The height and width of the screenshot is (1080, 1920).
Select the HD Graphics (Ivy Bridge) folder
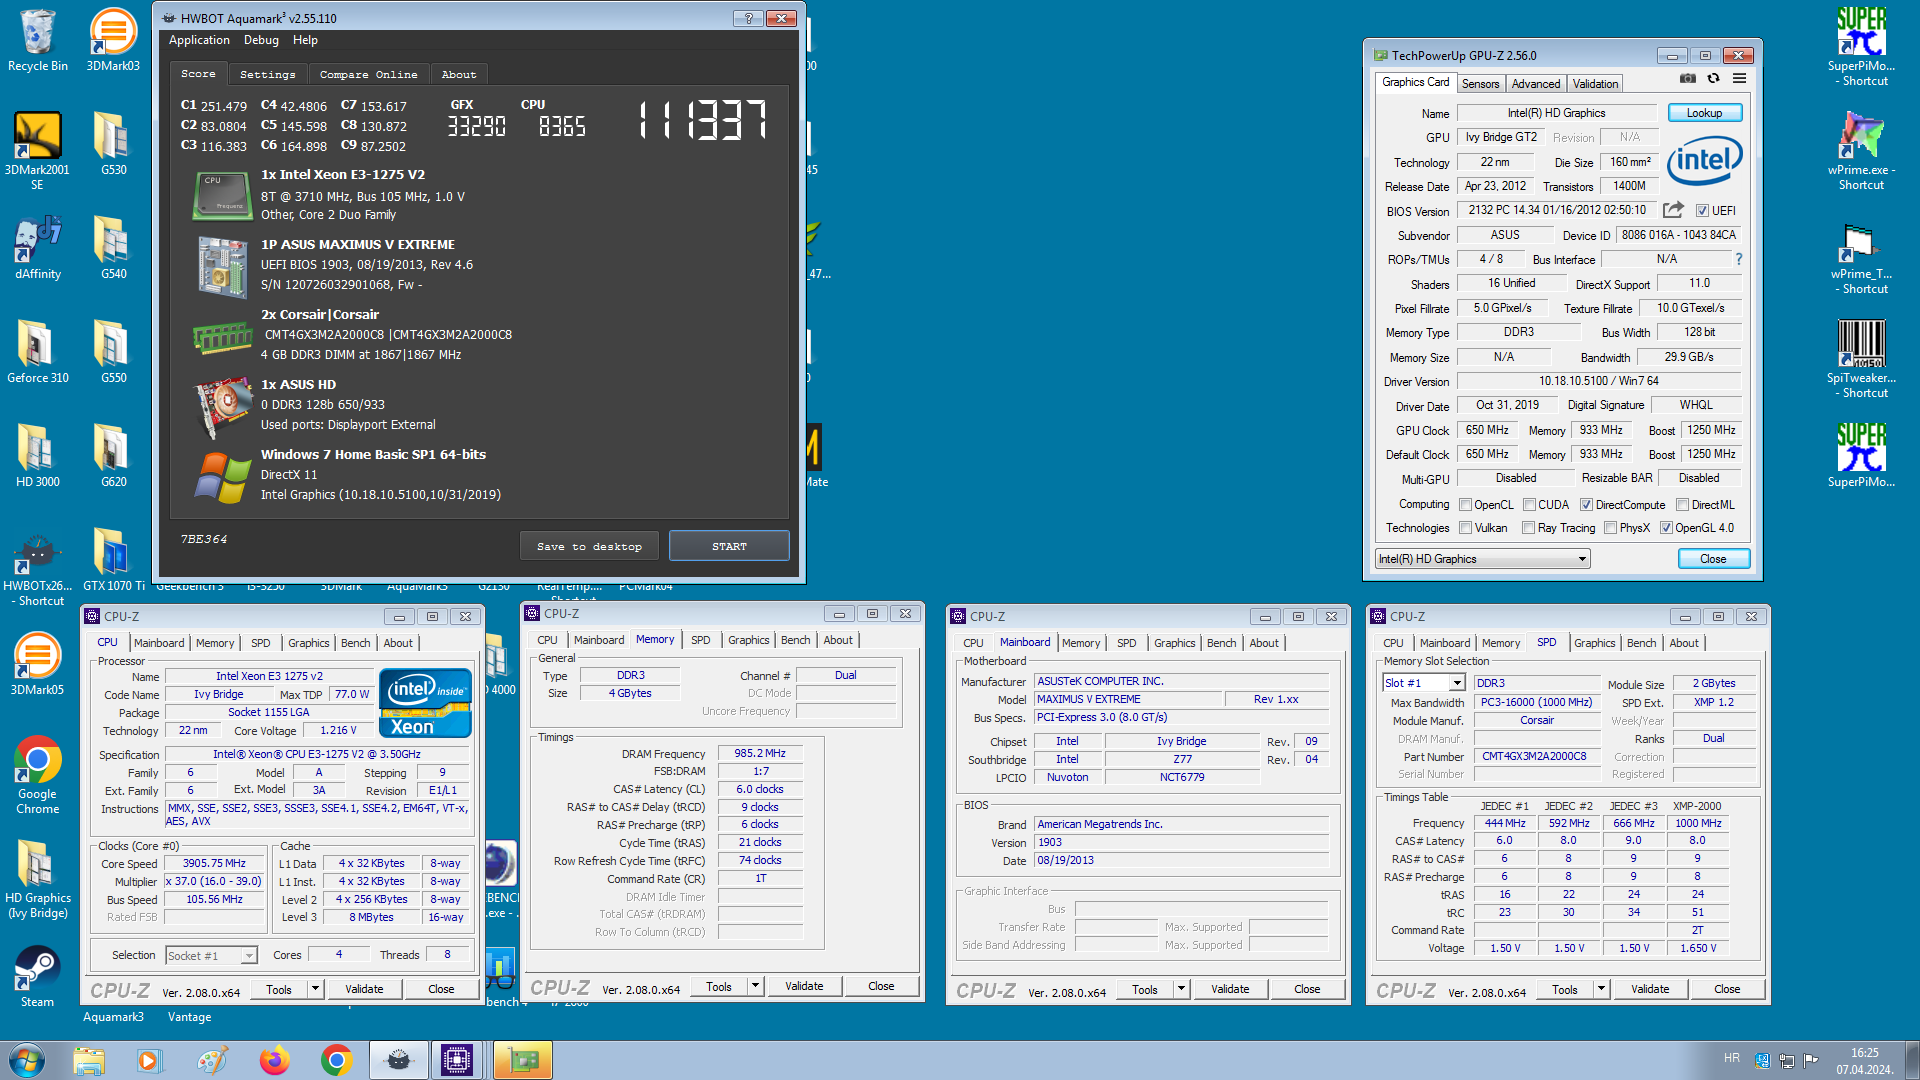point(38,880)
